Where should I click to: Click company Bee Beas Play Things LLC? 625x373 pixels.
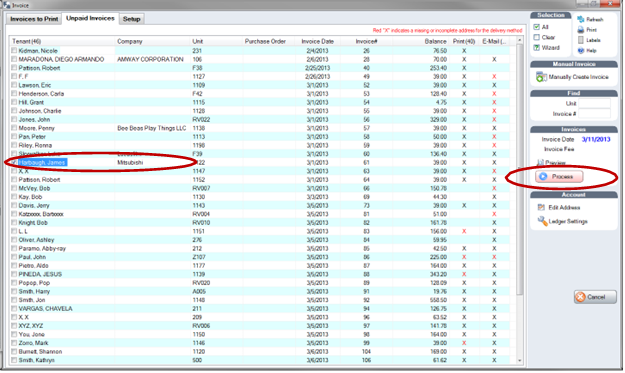point(151,128)
